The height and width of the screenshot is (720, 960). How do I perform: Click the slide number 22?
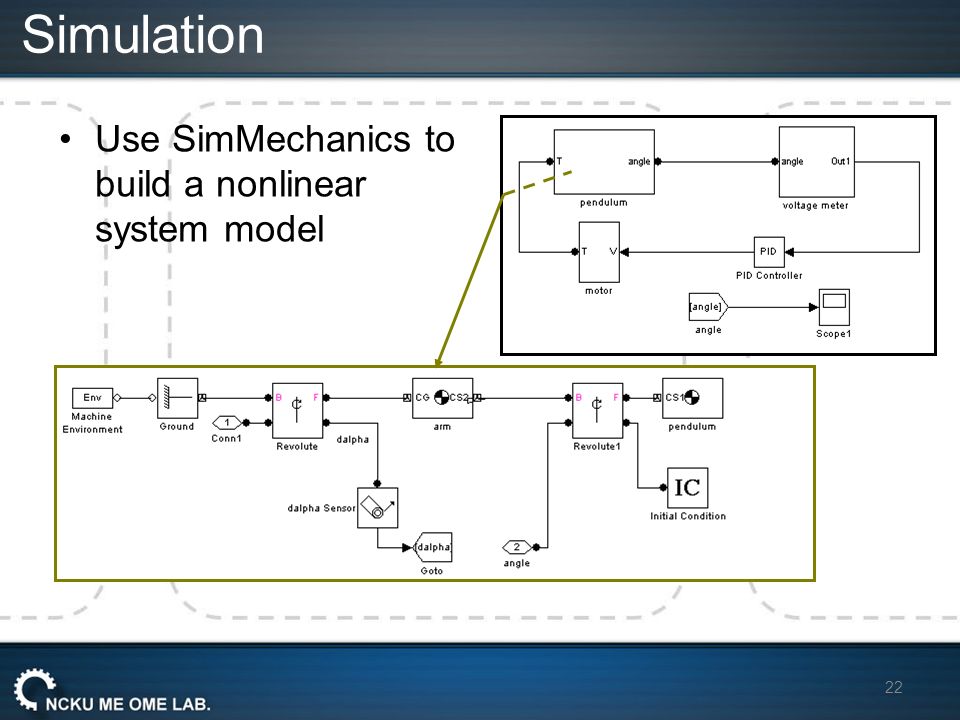(x=893, y=687)
